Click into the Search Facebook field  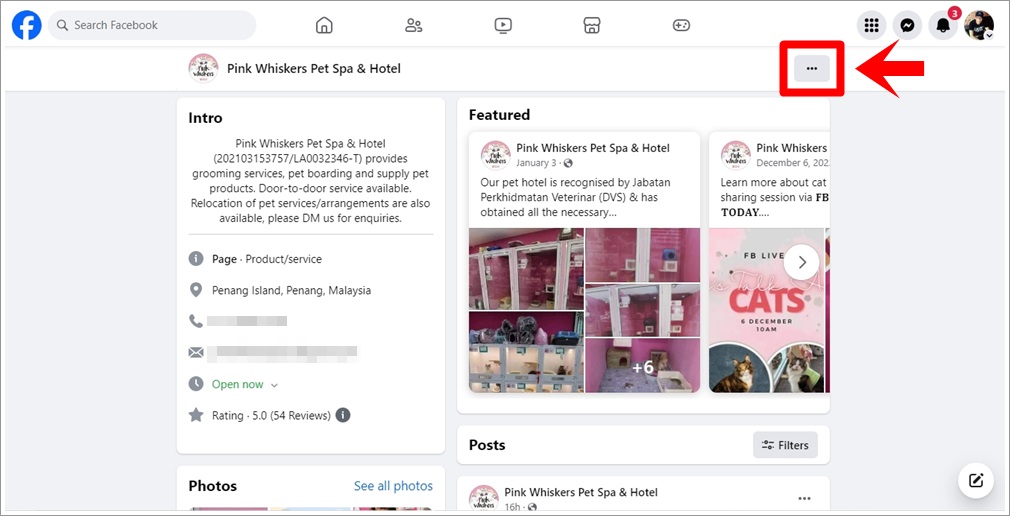pyautogui.click(x=152, y=25)
